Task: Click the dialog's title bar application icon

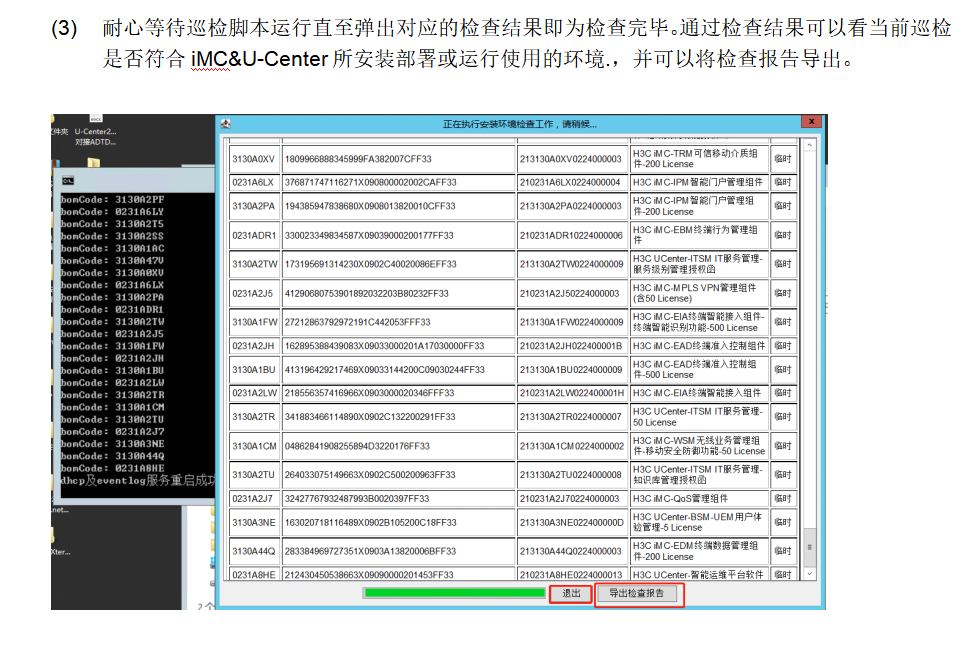Action: tap(226, 124)
